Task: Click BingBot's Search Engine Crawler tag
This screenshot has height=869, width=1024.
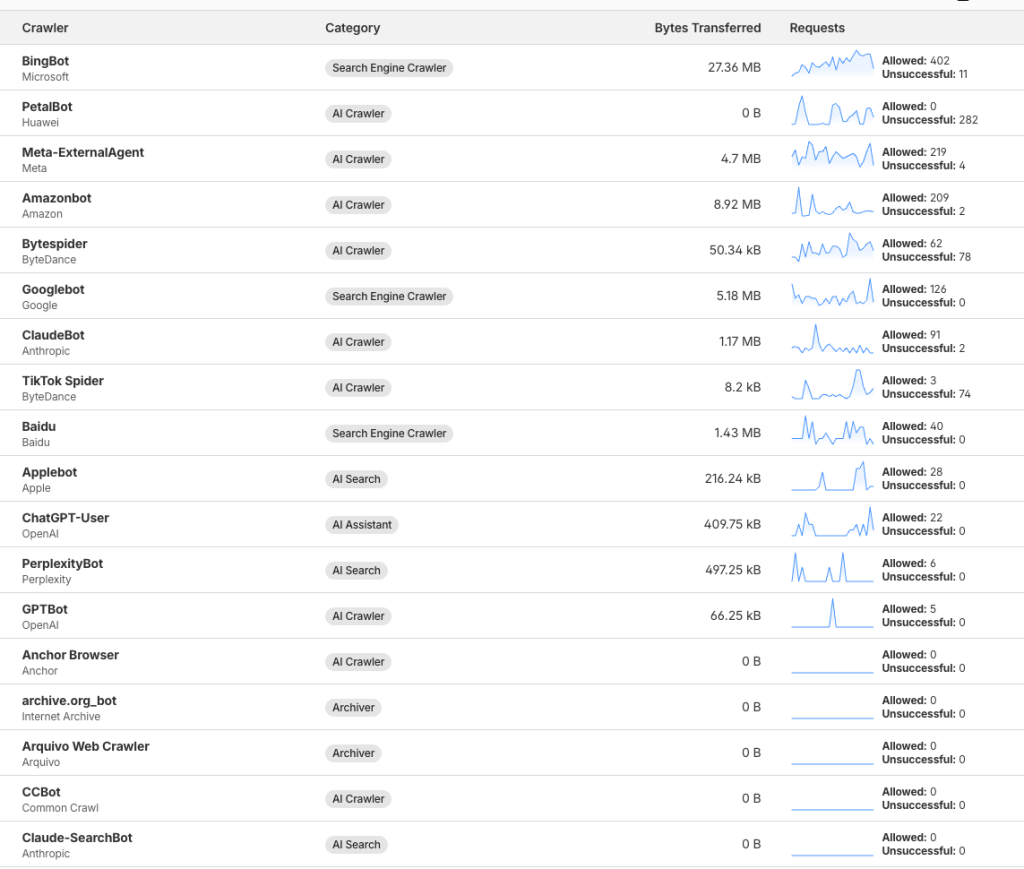Action: coord(389,68)
